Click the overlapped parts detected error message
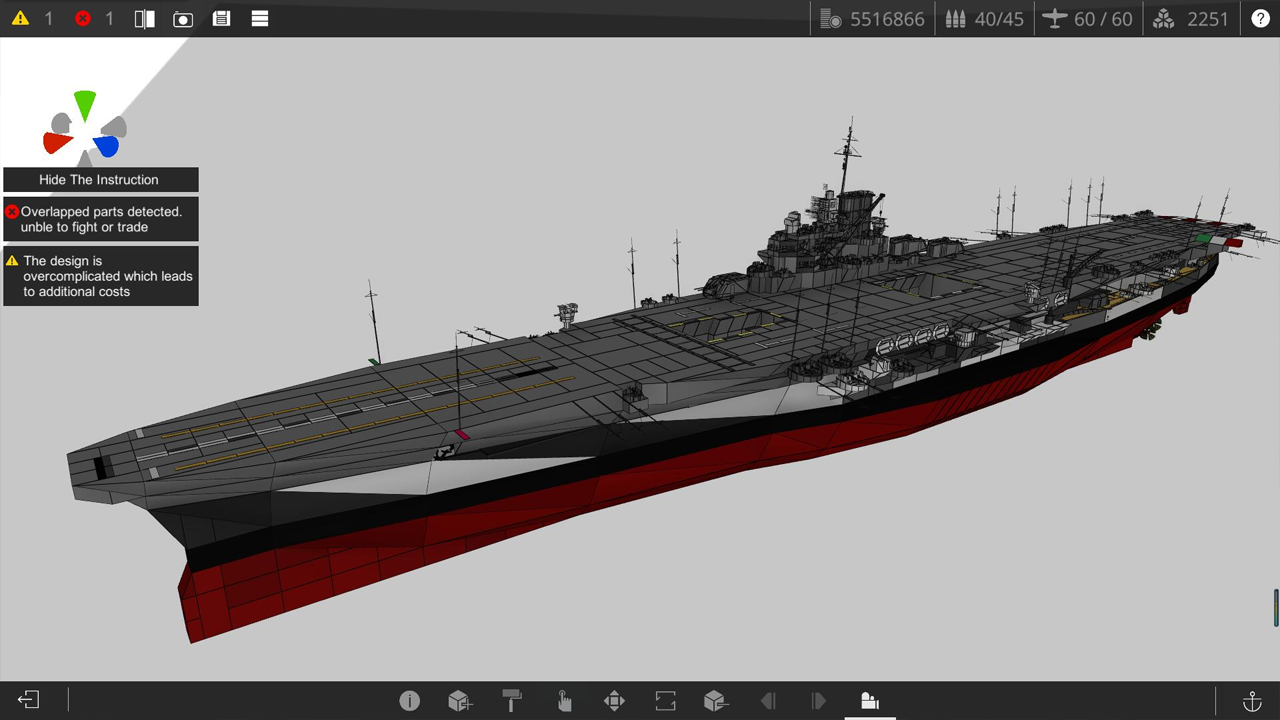 (x=100, y=219)
